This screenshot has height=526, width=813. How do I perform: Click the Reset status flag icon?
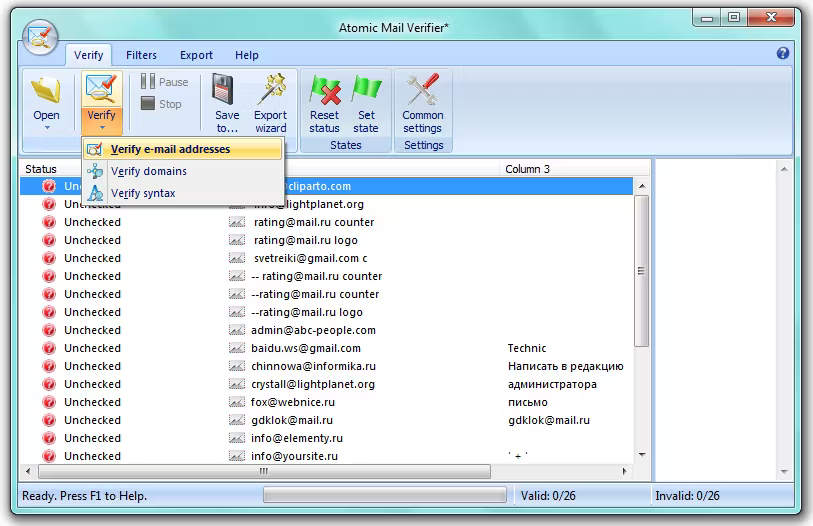pos(324,91)
